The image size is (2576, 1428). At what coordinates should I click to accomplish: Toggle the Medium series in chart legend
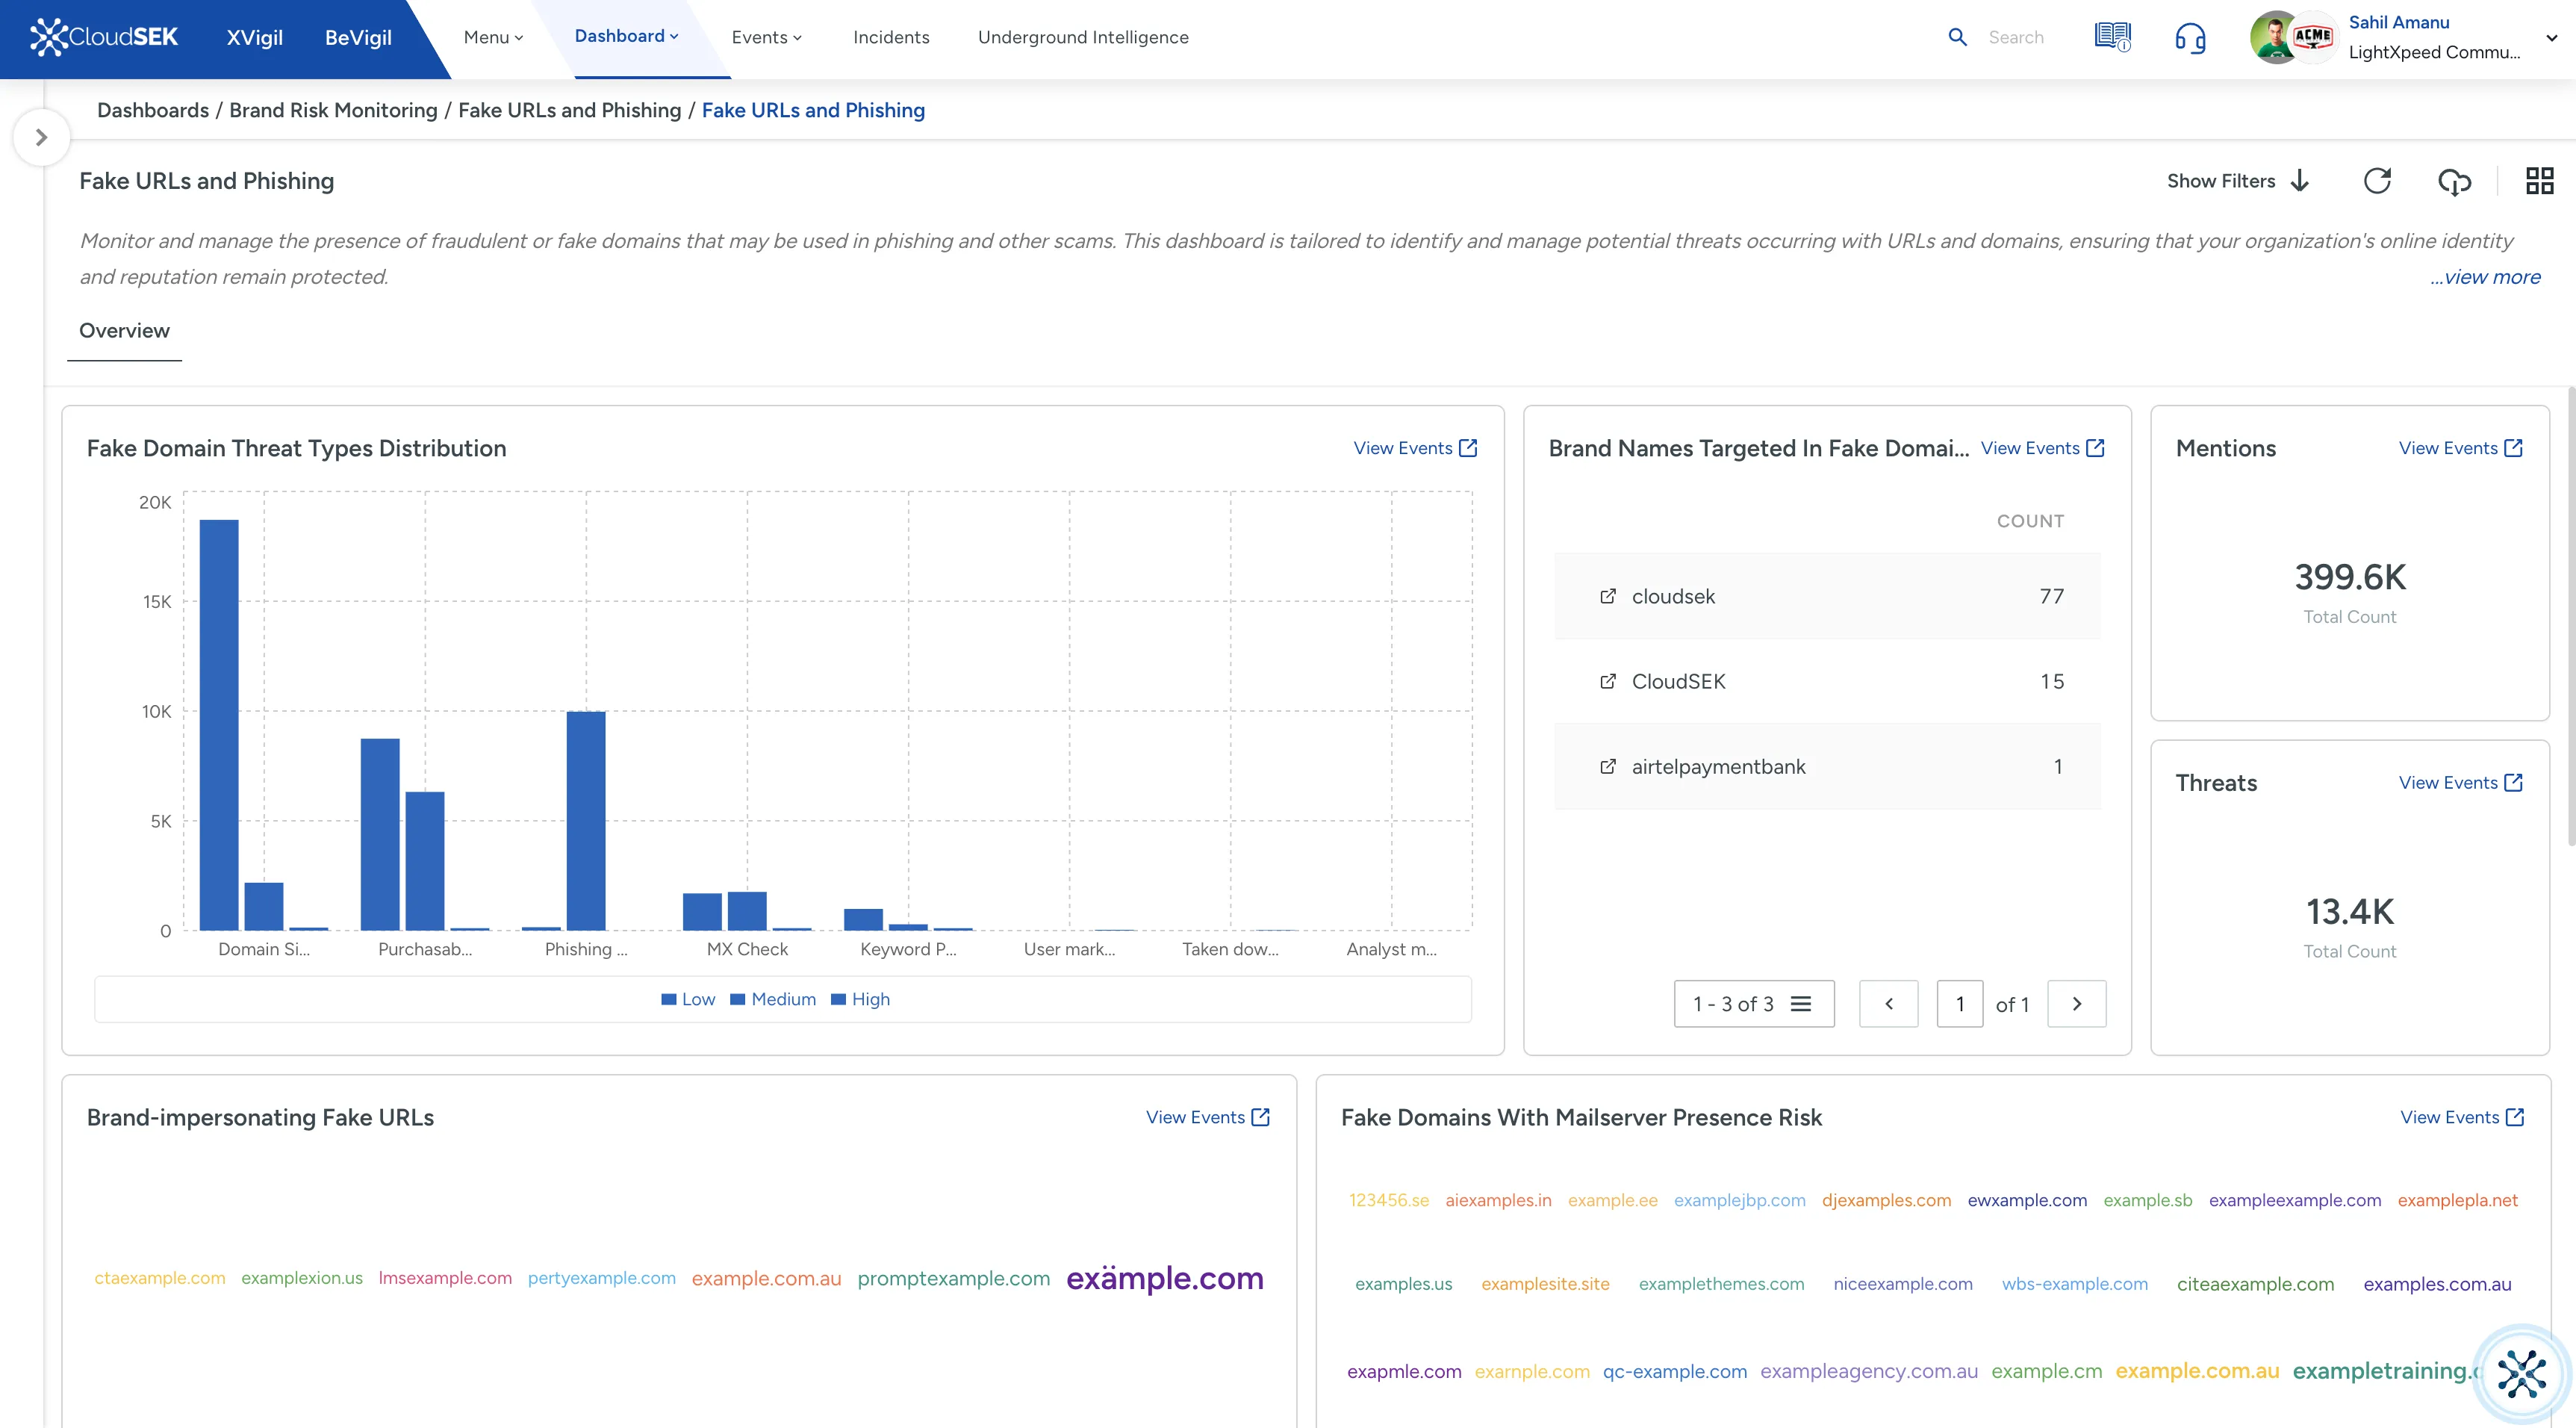[x=773, y=999]
